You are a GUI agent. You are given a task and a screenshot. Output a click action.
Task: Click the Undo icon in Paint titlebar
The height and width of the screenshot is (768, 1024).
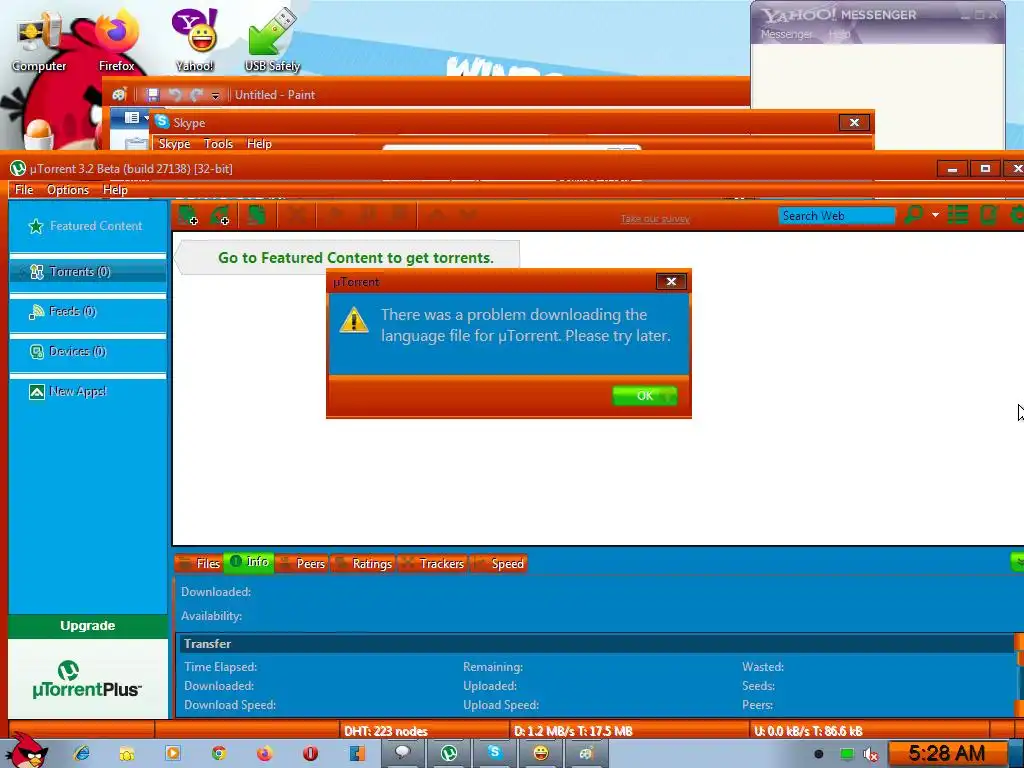[x=174, y=95]
